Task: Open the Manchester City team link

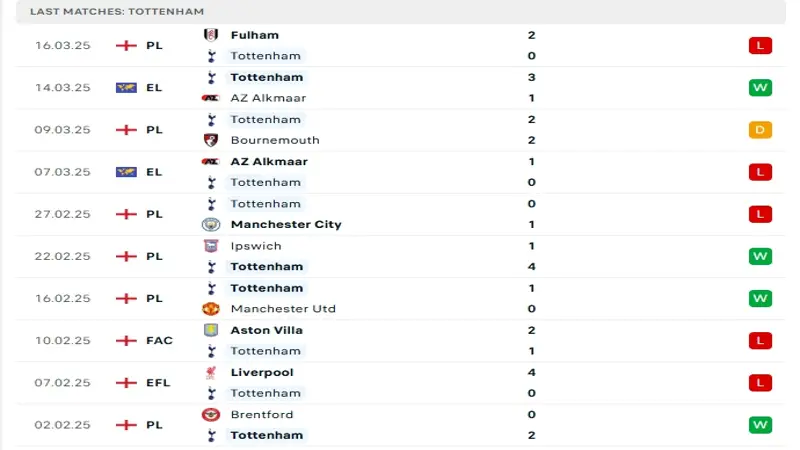Action: (x=286, y=224)
